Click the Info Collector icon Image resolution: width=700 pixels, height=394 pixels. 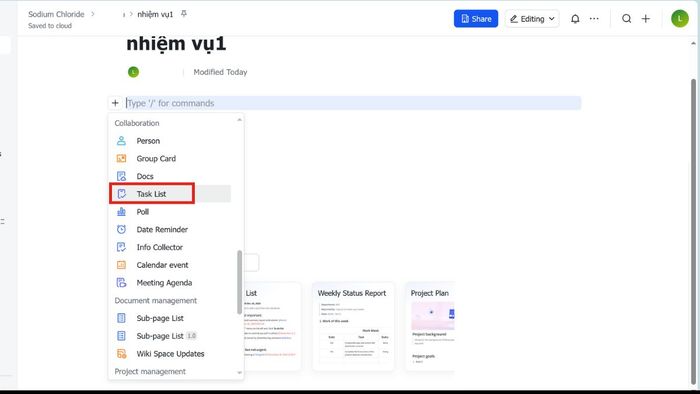click(121, 247)
